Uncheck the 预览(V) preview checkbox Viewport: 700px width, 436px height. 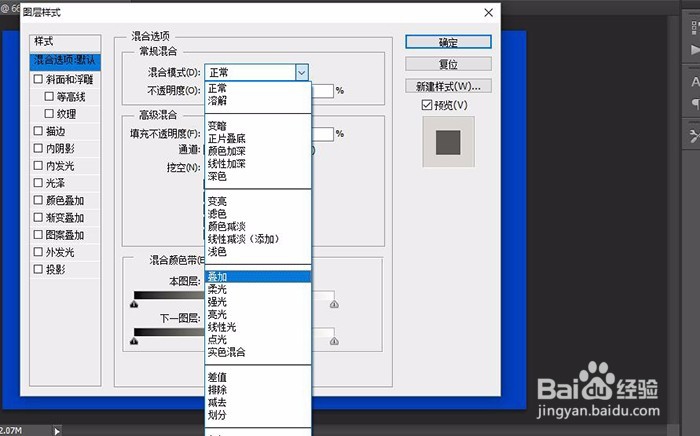(x=427, y=105)
